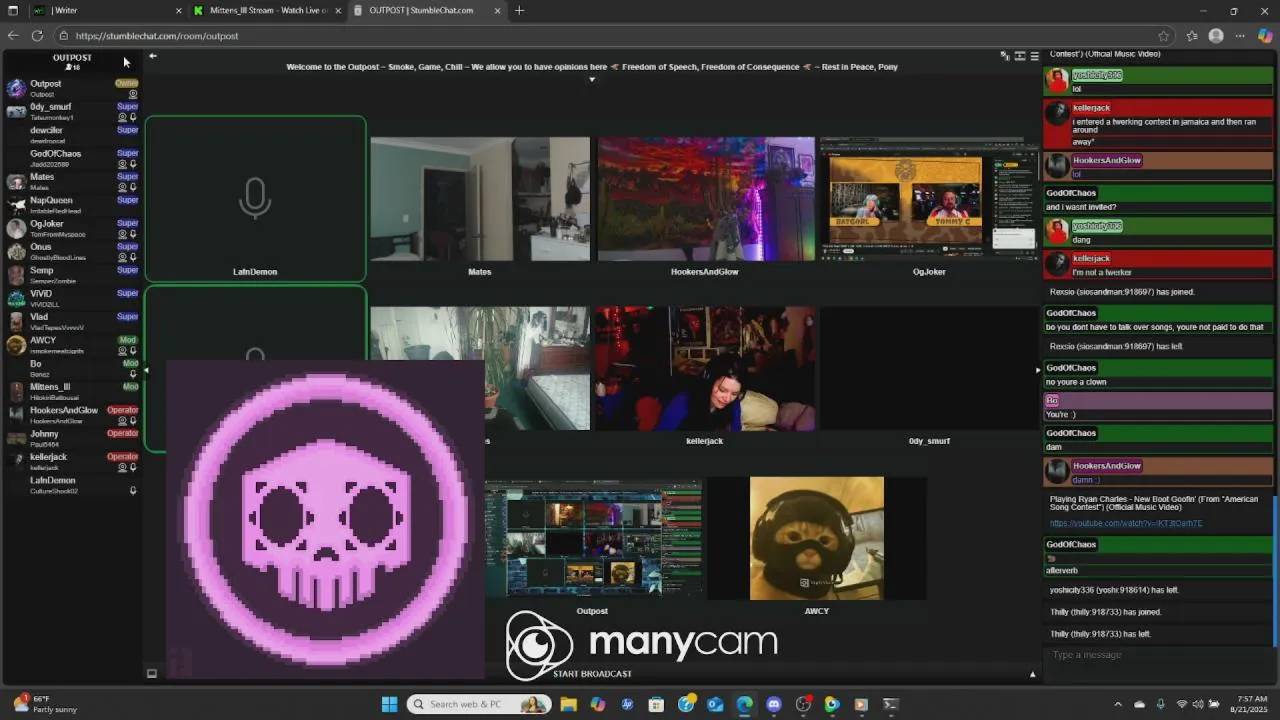This screenshot has height=720, width=1280.
Task: Click the small triangle at the user list edge
Action: (x=146, y=370)
